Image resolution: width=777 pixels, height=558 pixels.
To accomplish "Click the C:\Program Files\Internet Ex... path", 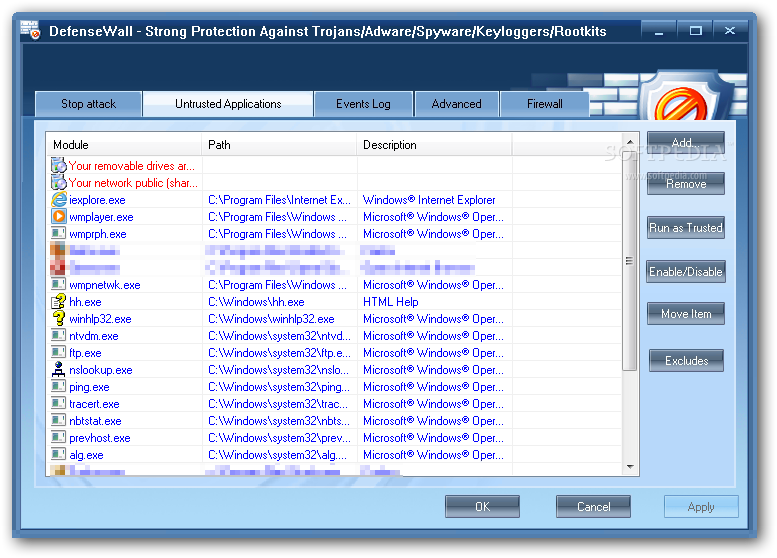I will pos(279,200).
